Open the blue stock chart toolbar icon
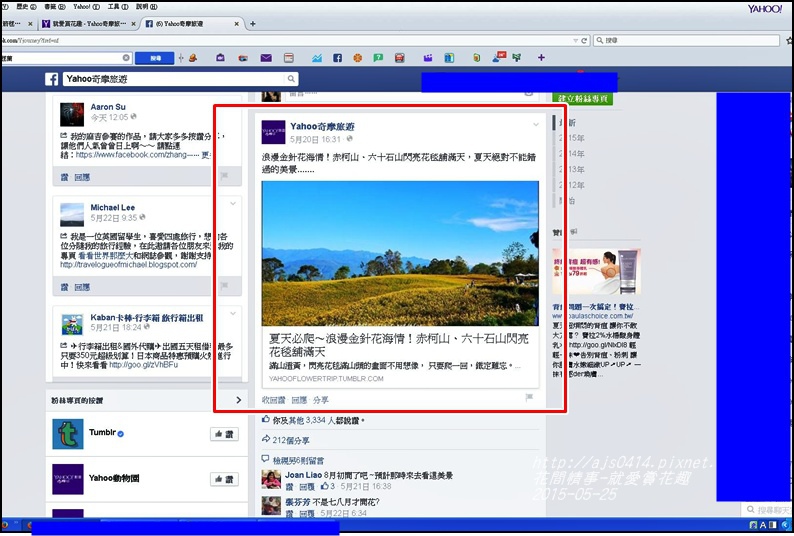Image resolution: width=794 pixels, height=536 pixels. click(x=317, y=58)
